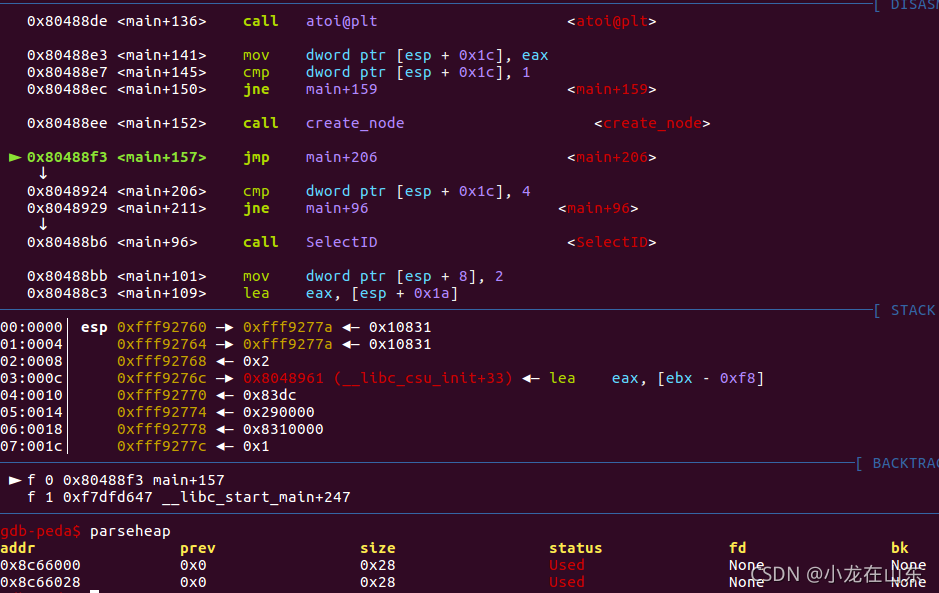Screen dimensions: 939x593
Task: Click stack address 0xfff92760
Action: click(x=162, y=327)
